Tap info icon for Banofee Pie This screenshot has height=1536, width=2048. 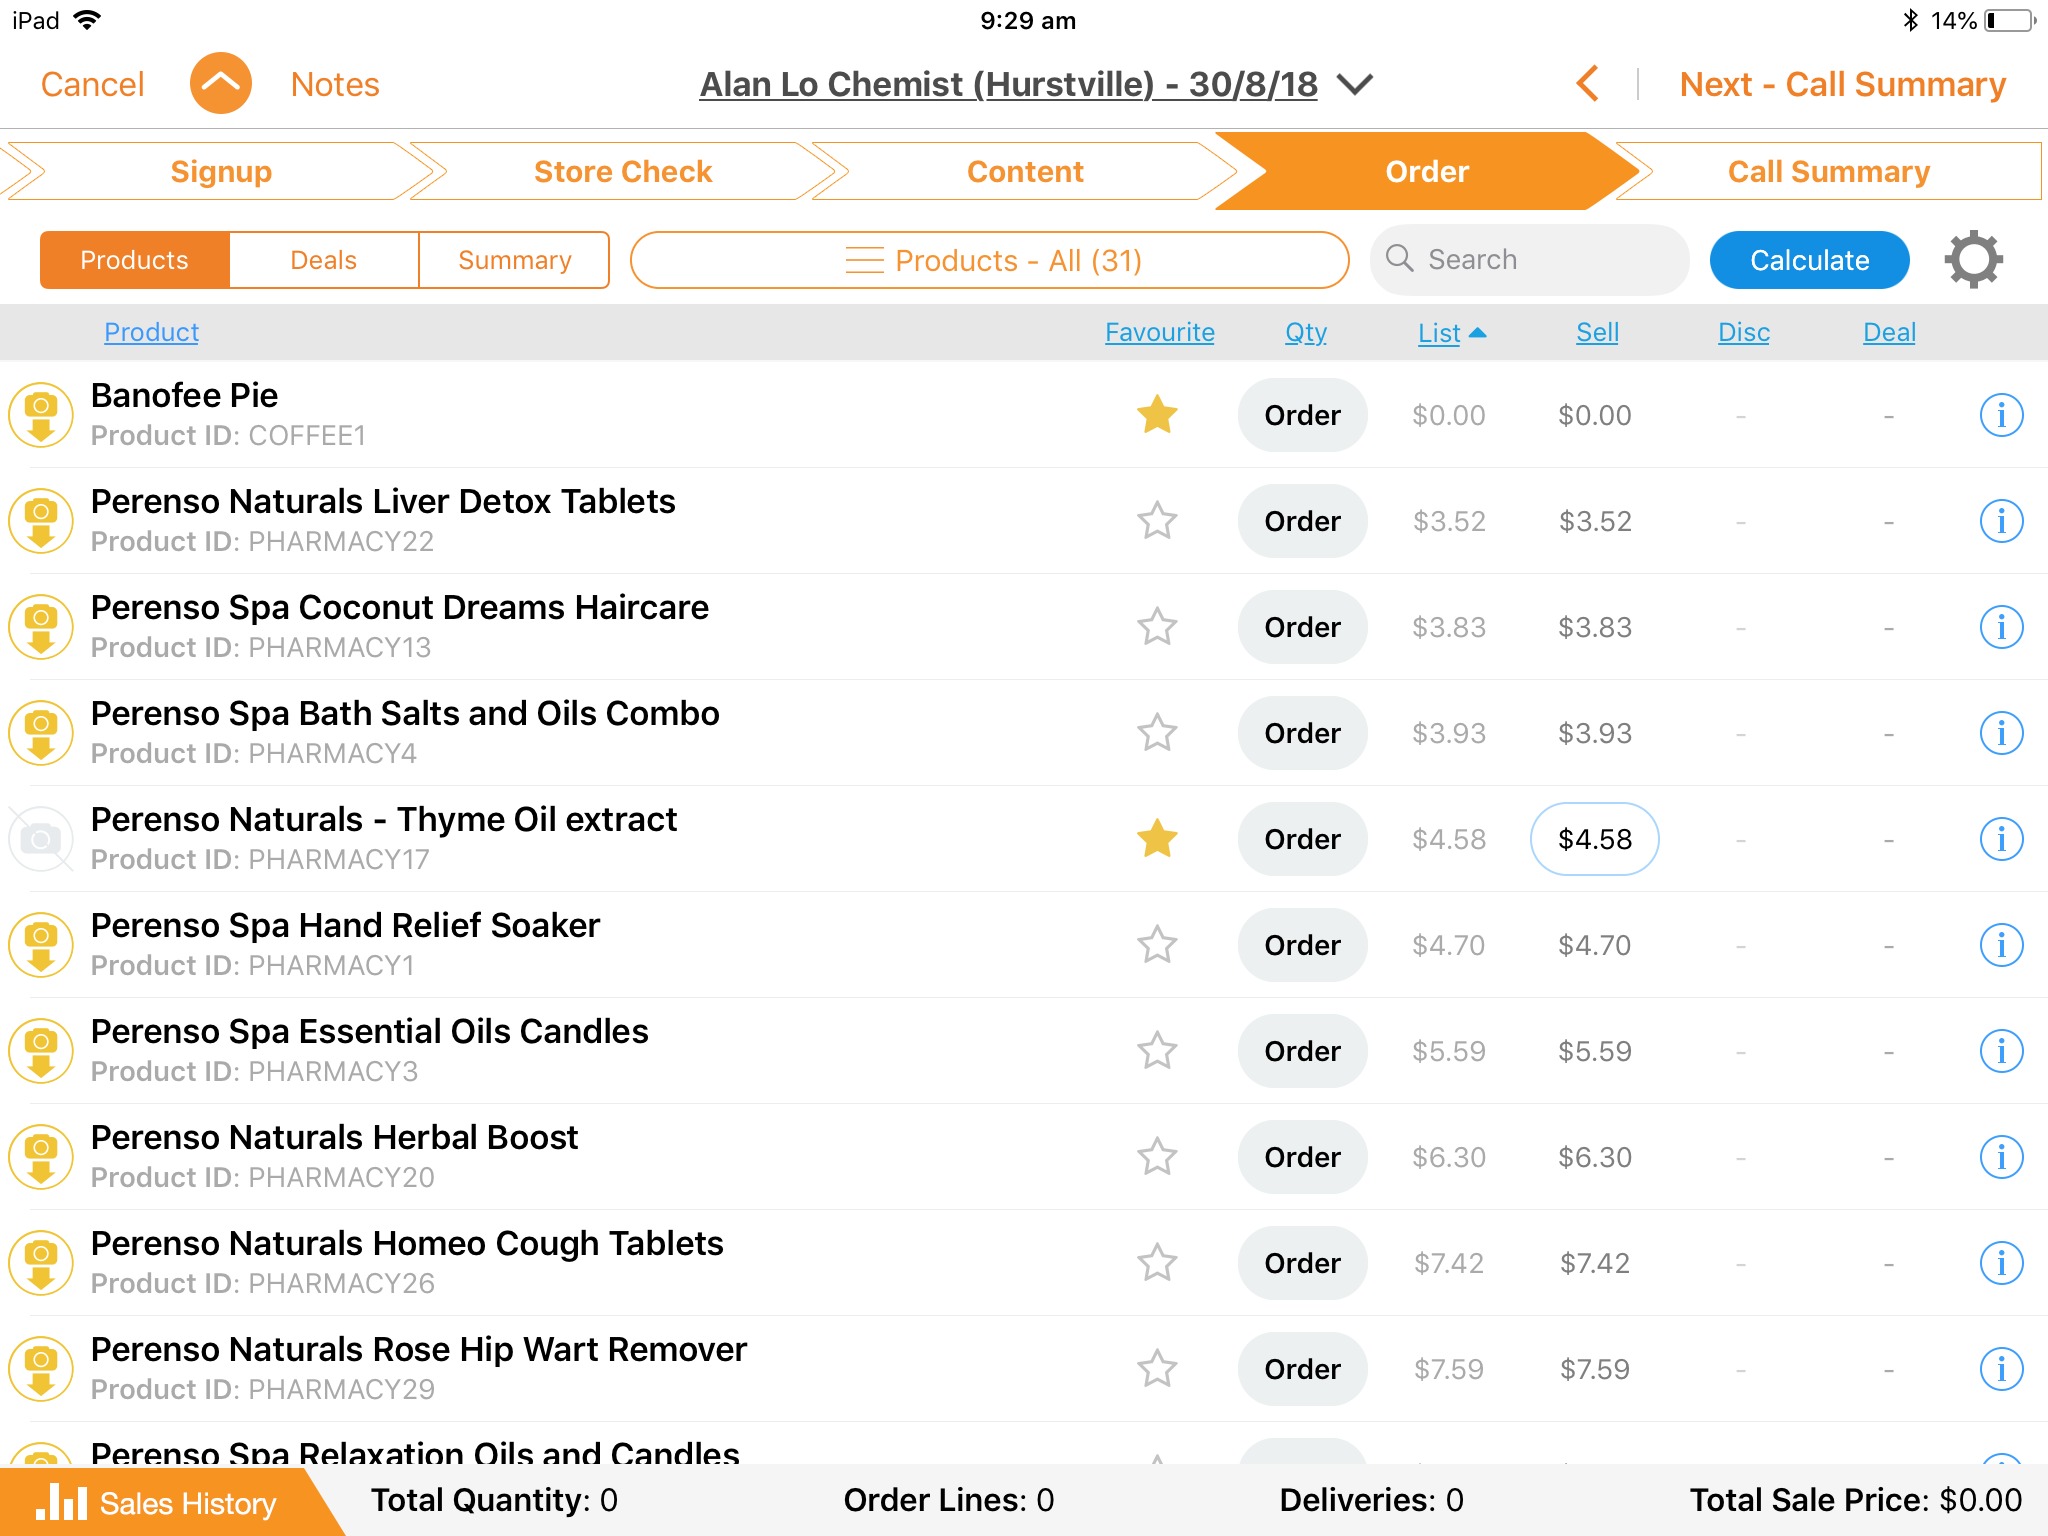click(2001, 415)
